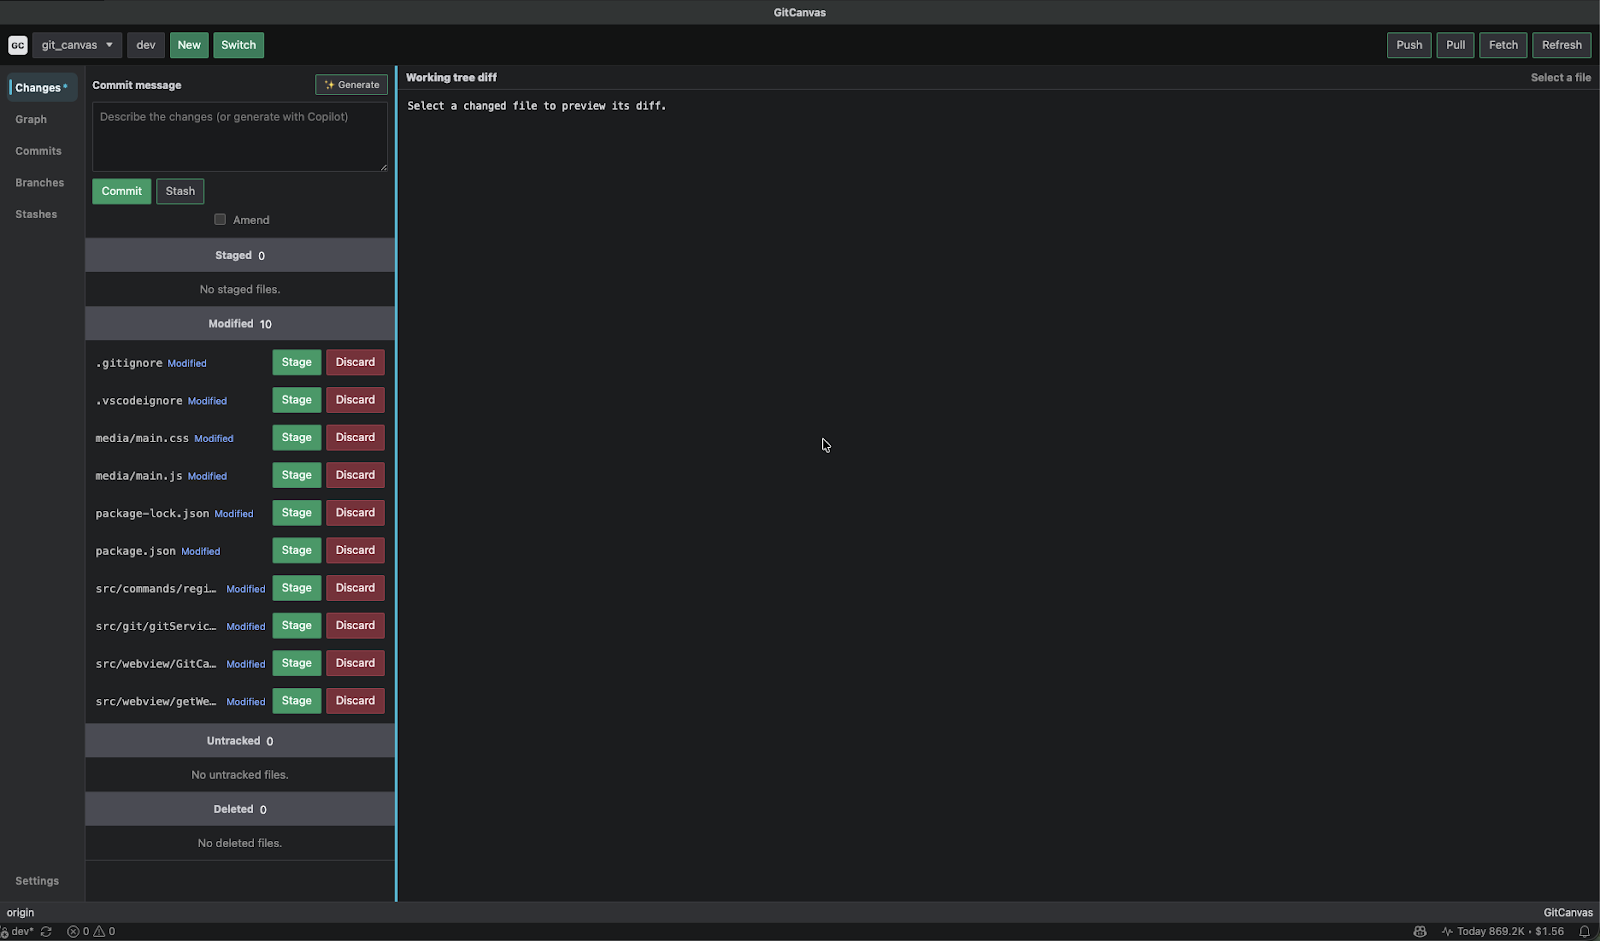Stage package-lock.json

(x=296, y=513)
